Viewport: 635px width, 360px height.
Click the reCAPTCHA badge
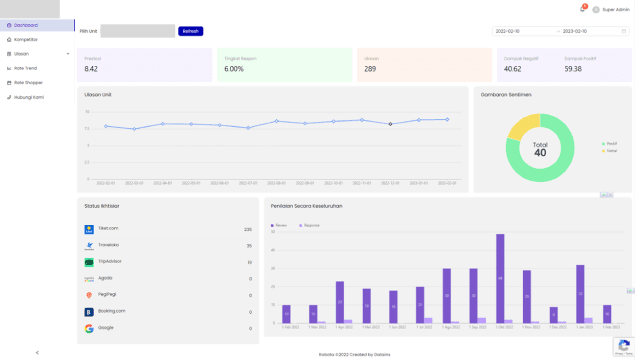pos(624,347)
